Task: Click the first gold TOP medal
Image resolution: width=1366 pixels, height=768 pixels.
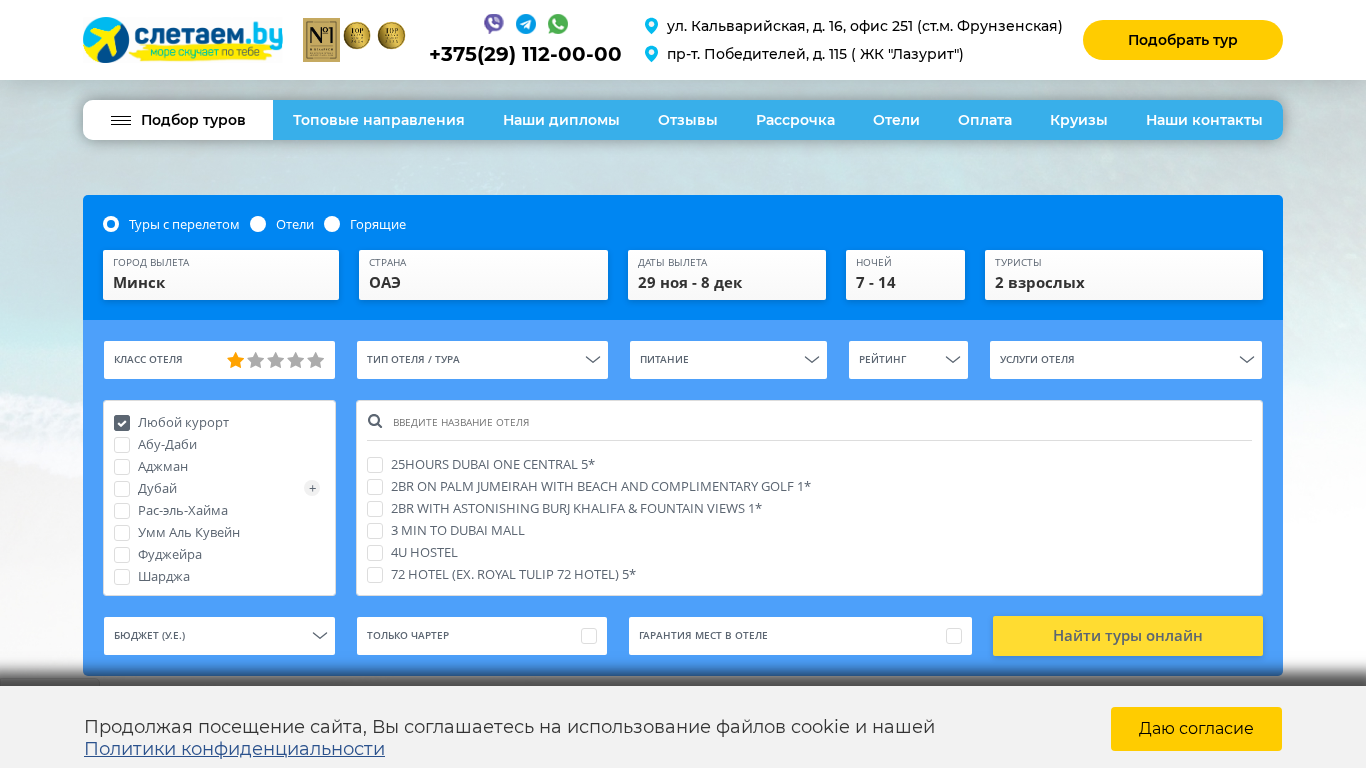Action: coord(357,36)
